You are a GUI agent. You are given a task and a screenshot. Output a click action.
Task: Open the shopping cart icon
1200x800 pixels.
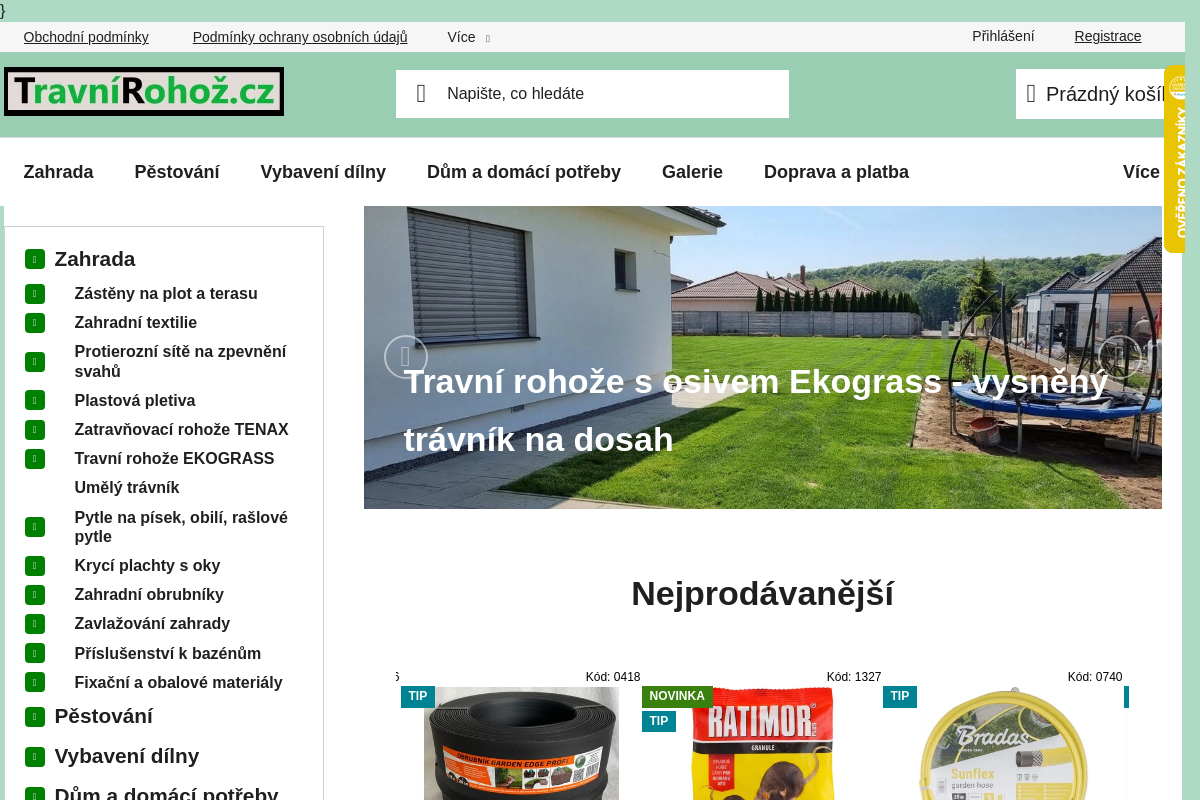[x=1031, y=94]
